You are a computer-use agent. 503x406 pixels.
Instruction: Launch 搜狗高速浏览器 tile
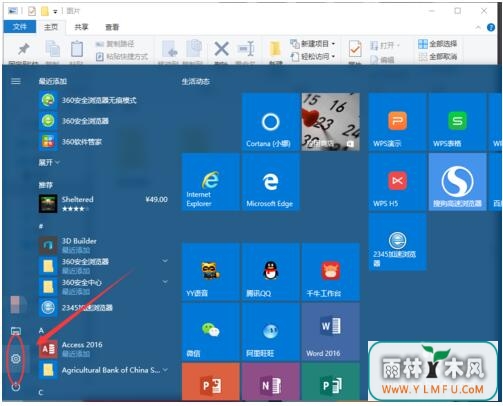(x=457, y=182)
